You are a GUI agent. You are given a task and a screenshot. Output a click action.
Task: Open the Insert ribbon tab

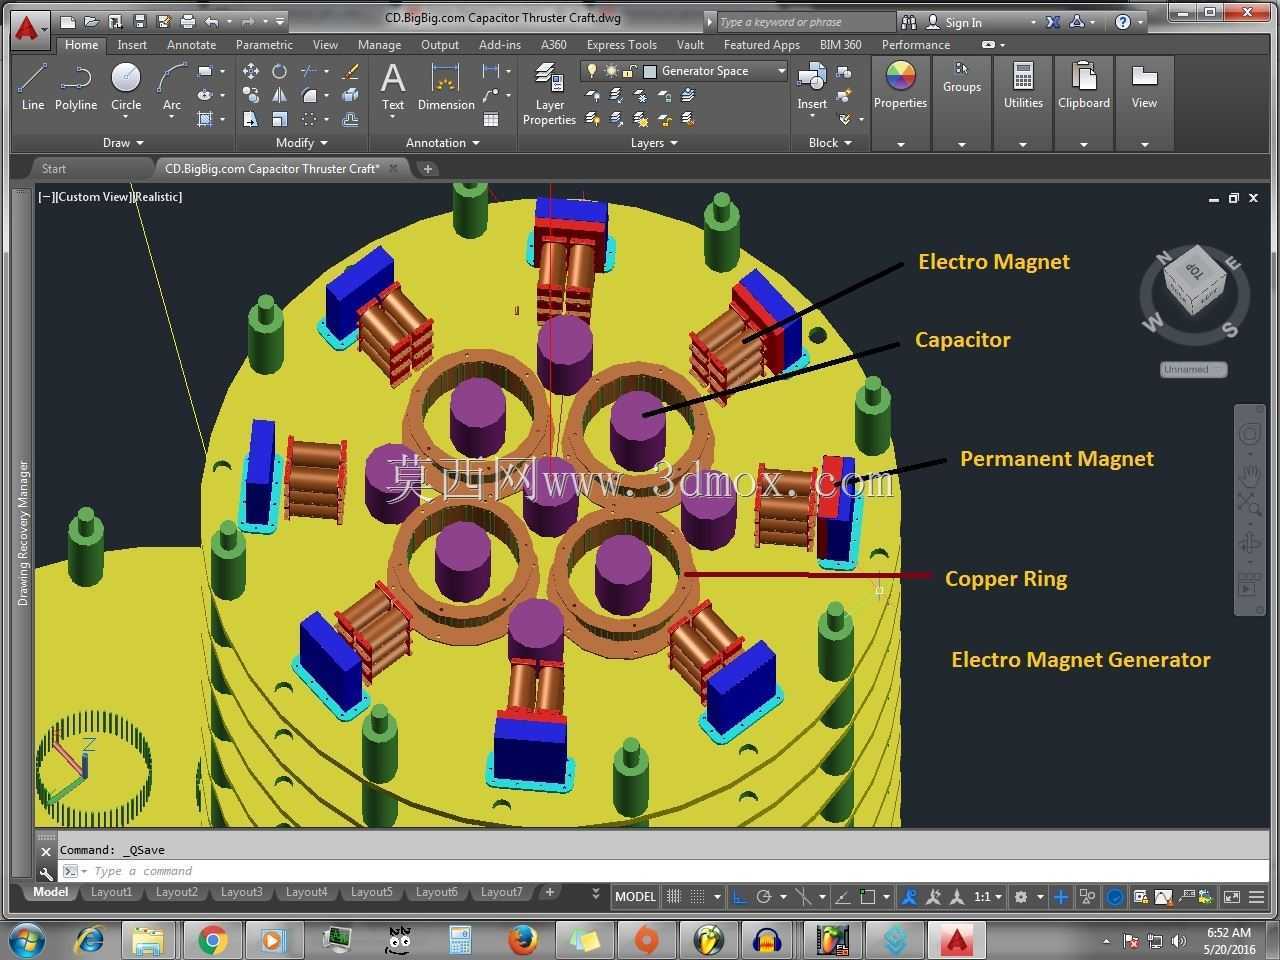tap(132, 45)
